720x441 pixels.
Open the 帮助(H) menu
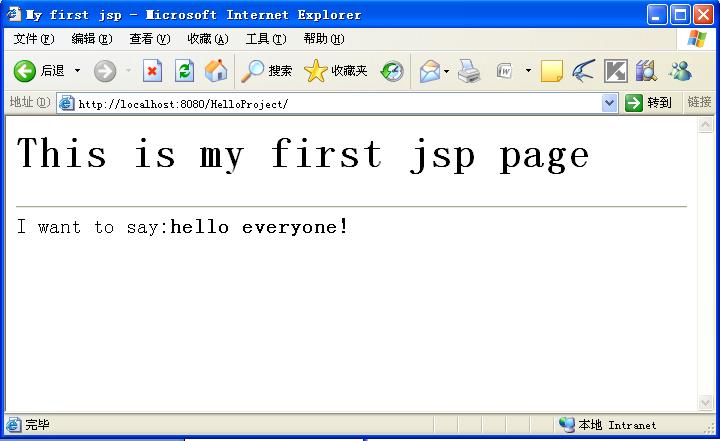click(324, 39)
